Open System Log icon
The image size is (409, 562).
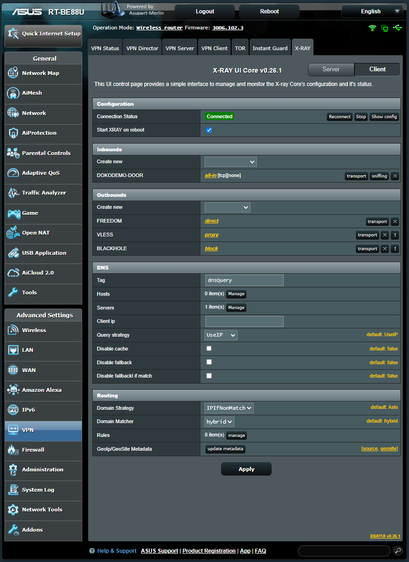tap(13, 490)
